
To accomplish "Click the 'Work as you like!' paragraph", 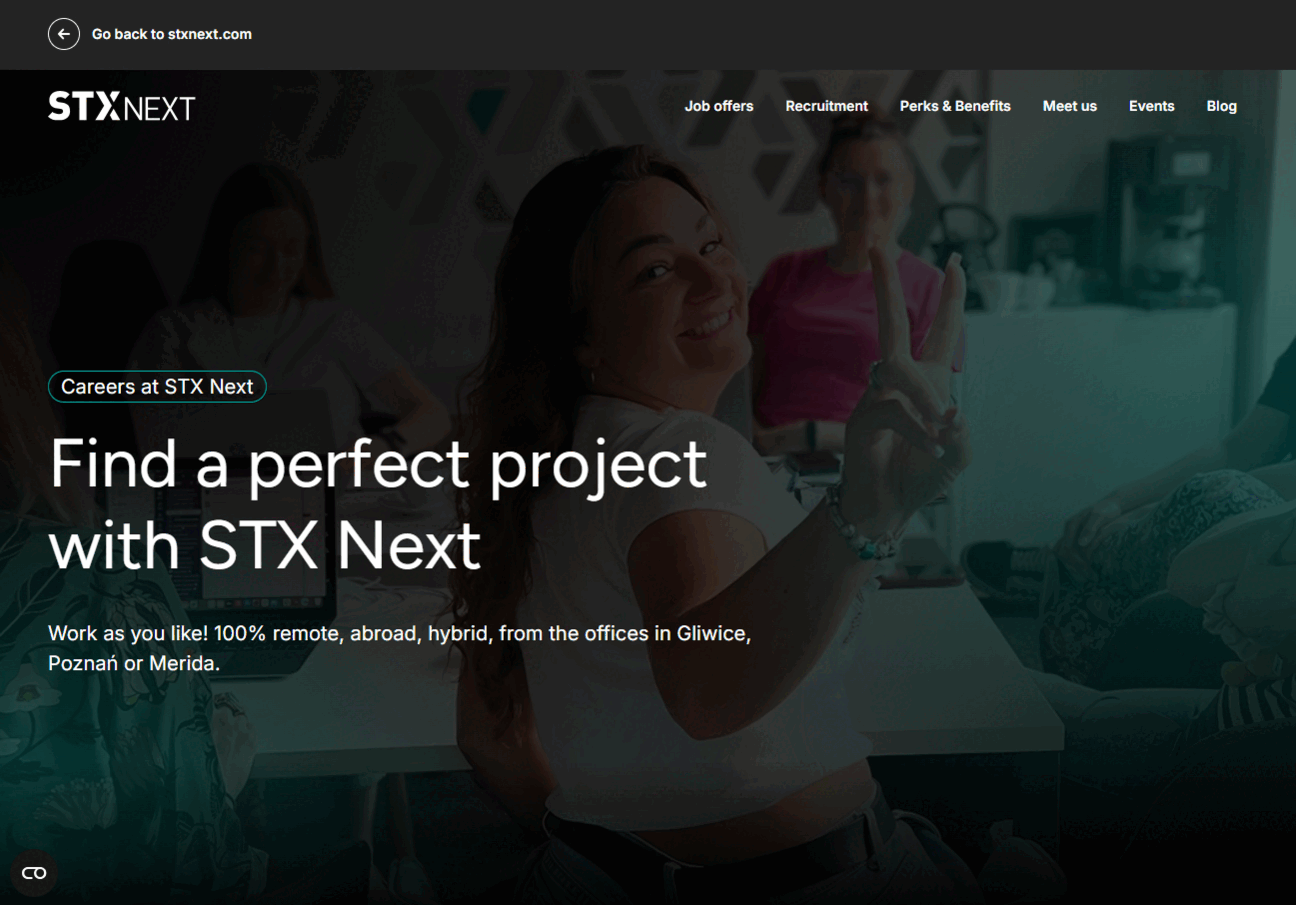I will [x=399, y=648].
